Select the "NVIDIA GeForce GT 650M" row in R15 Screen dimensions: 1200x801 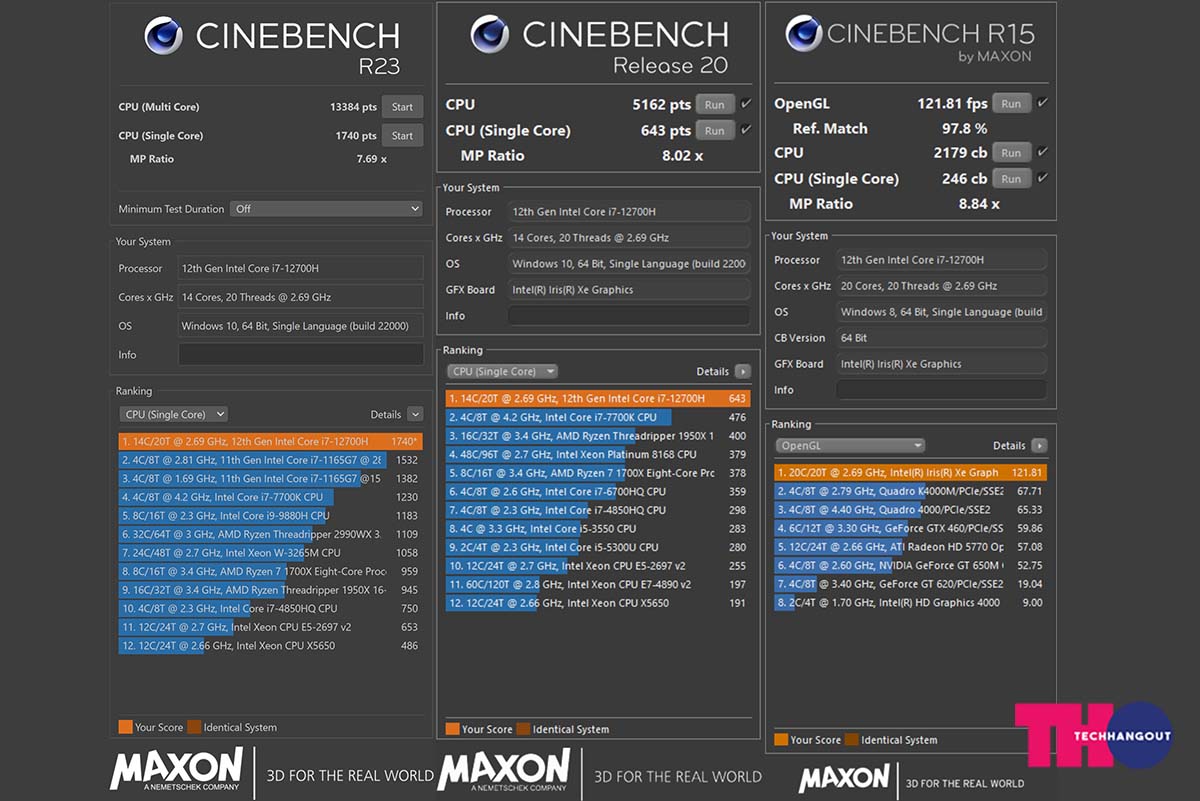911,565
